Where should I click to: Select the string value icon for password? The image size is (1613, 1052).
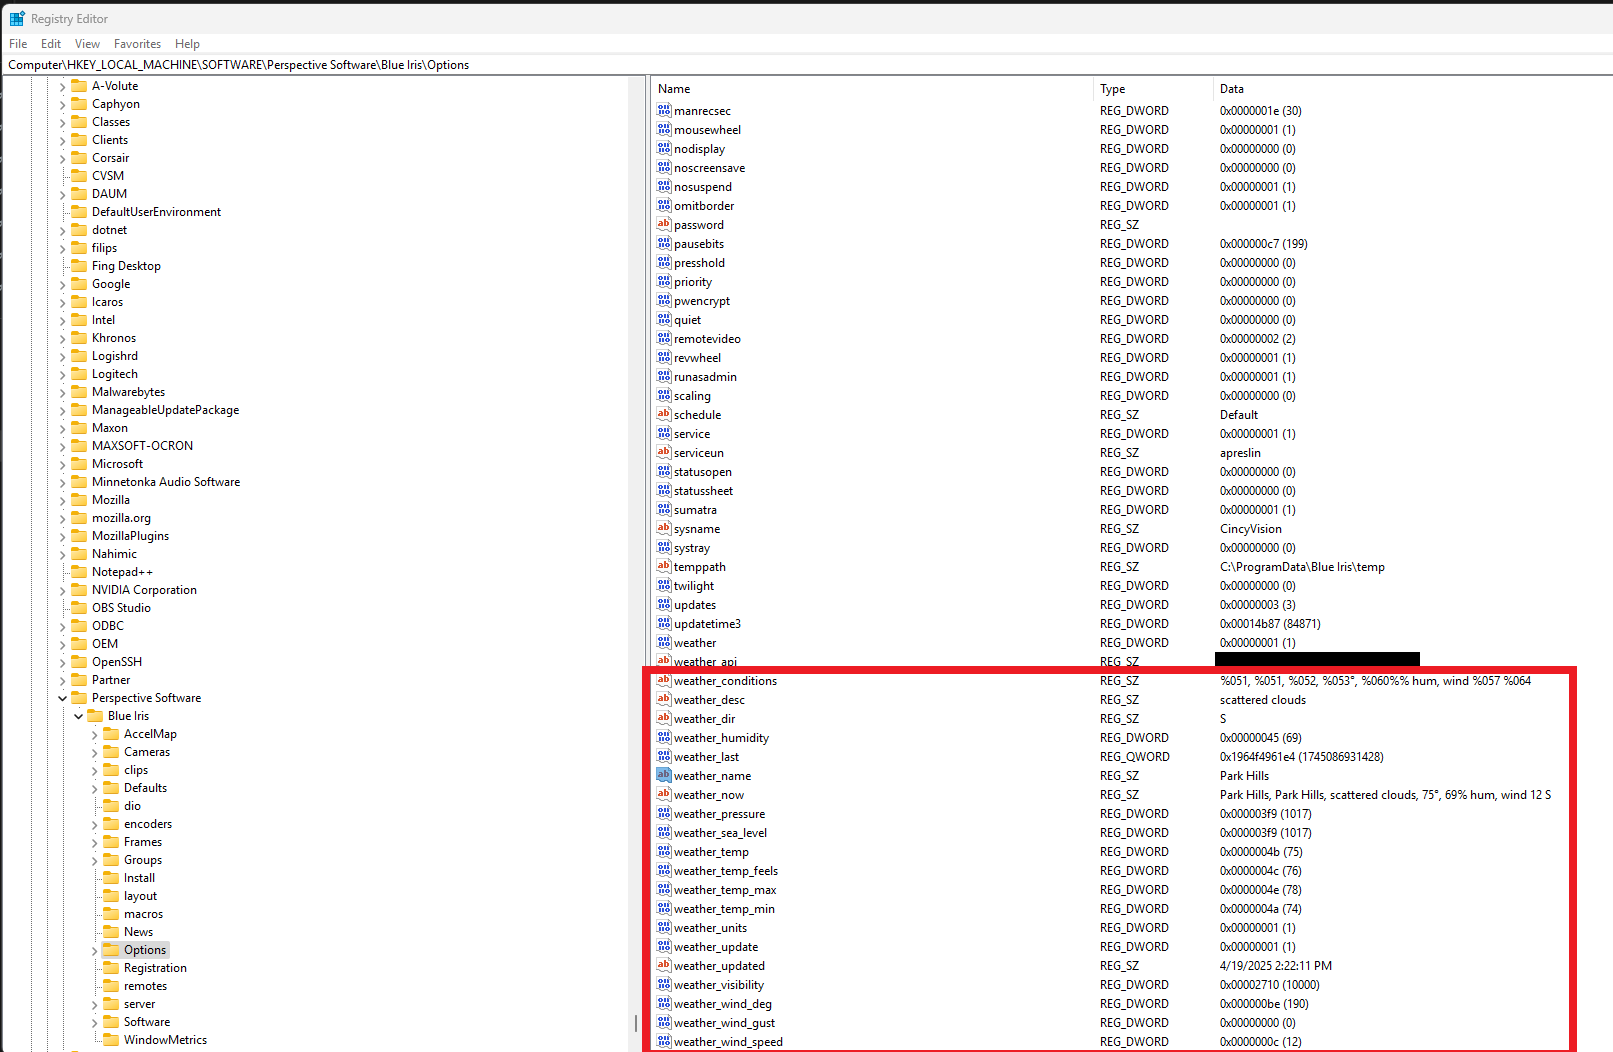click(664, 225)
